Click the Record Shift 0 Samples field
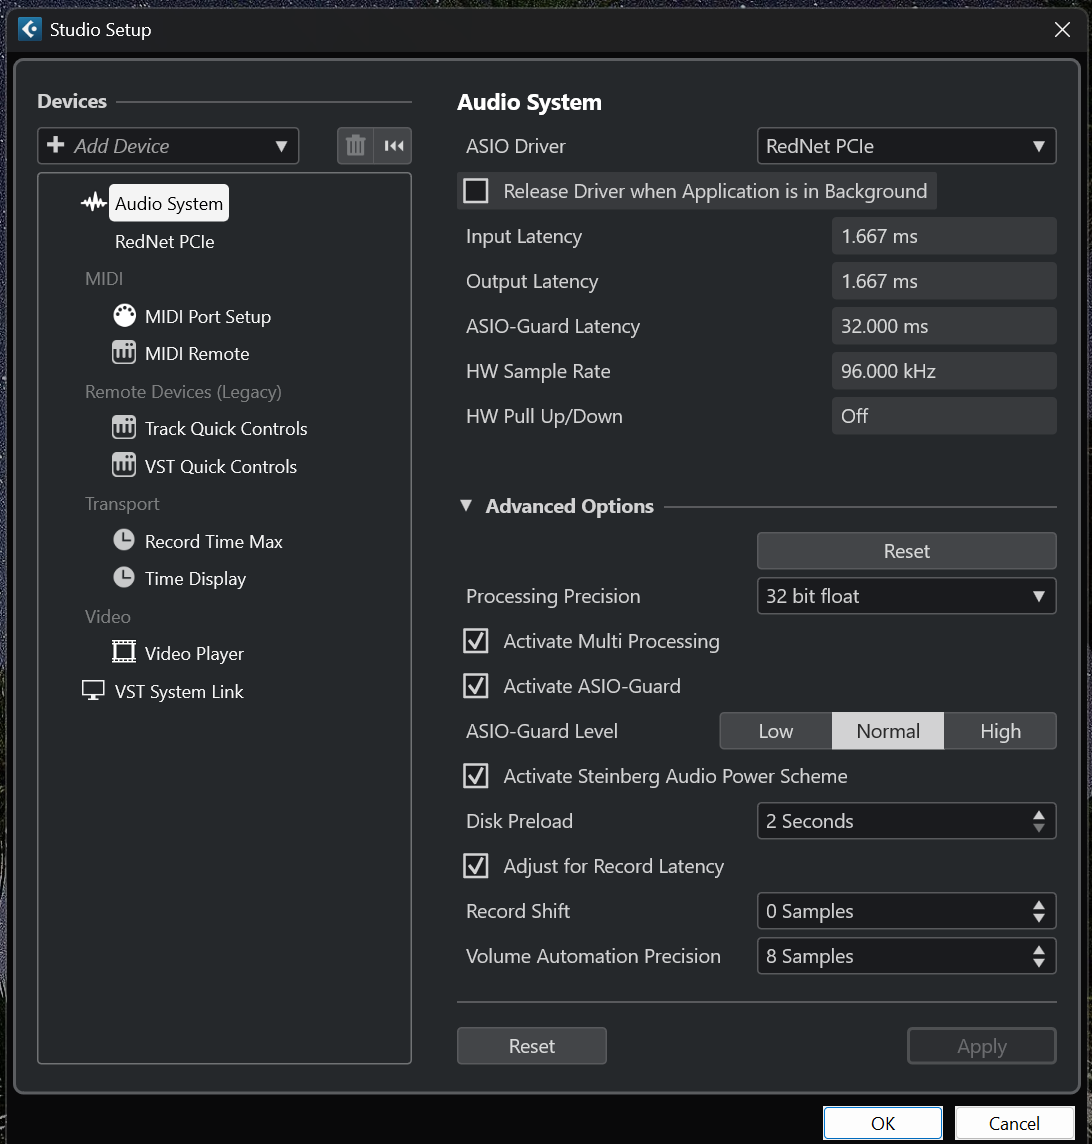Viewport: 1092px width, 1144px height. tap(907, 911)
